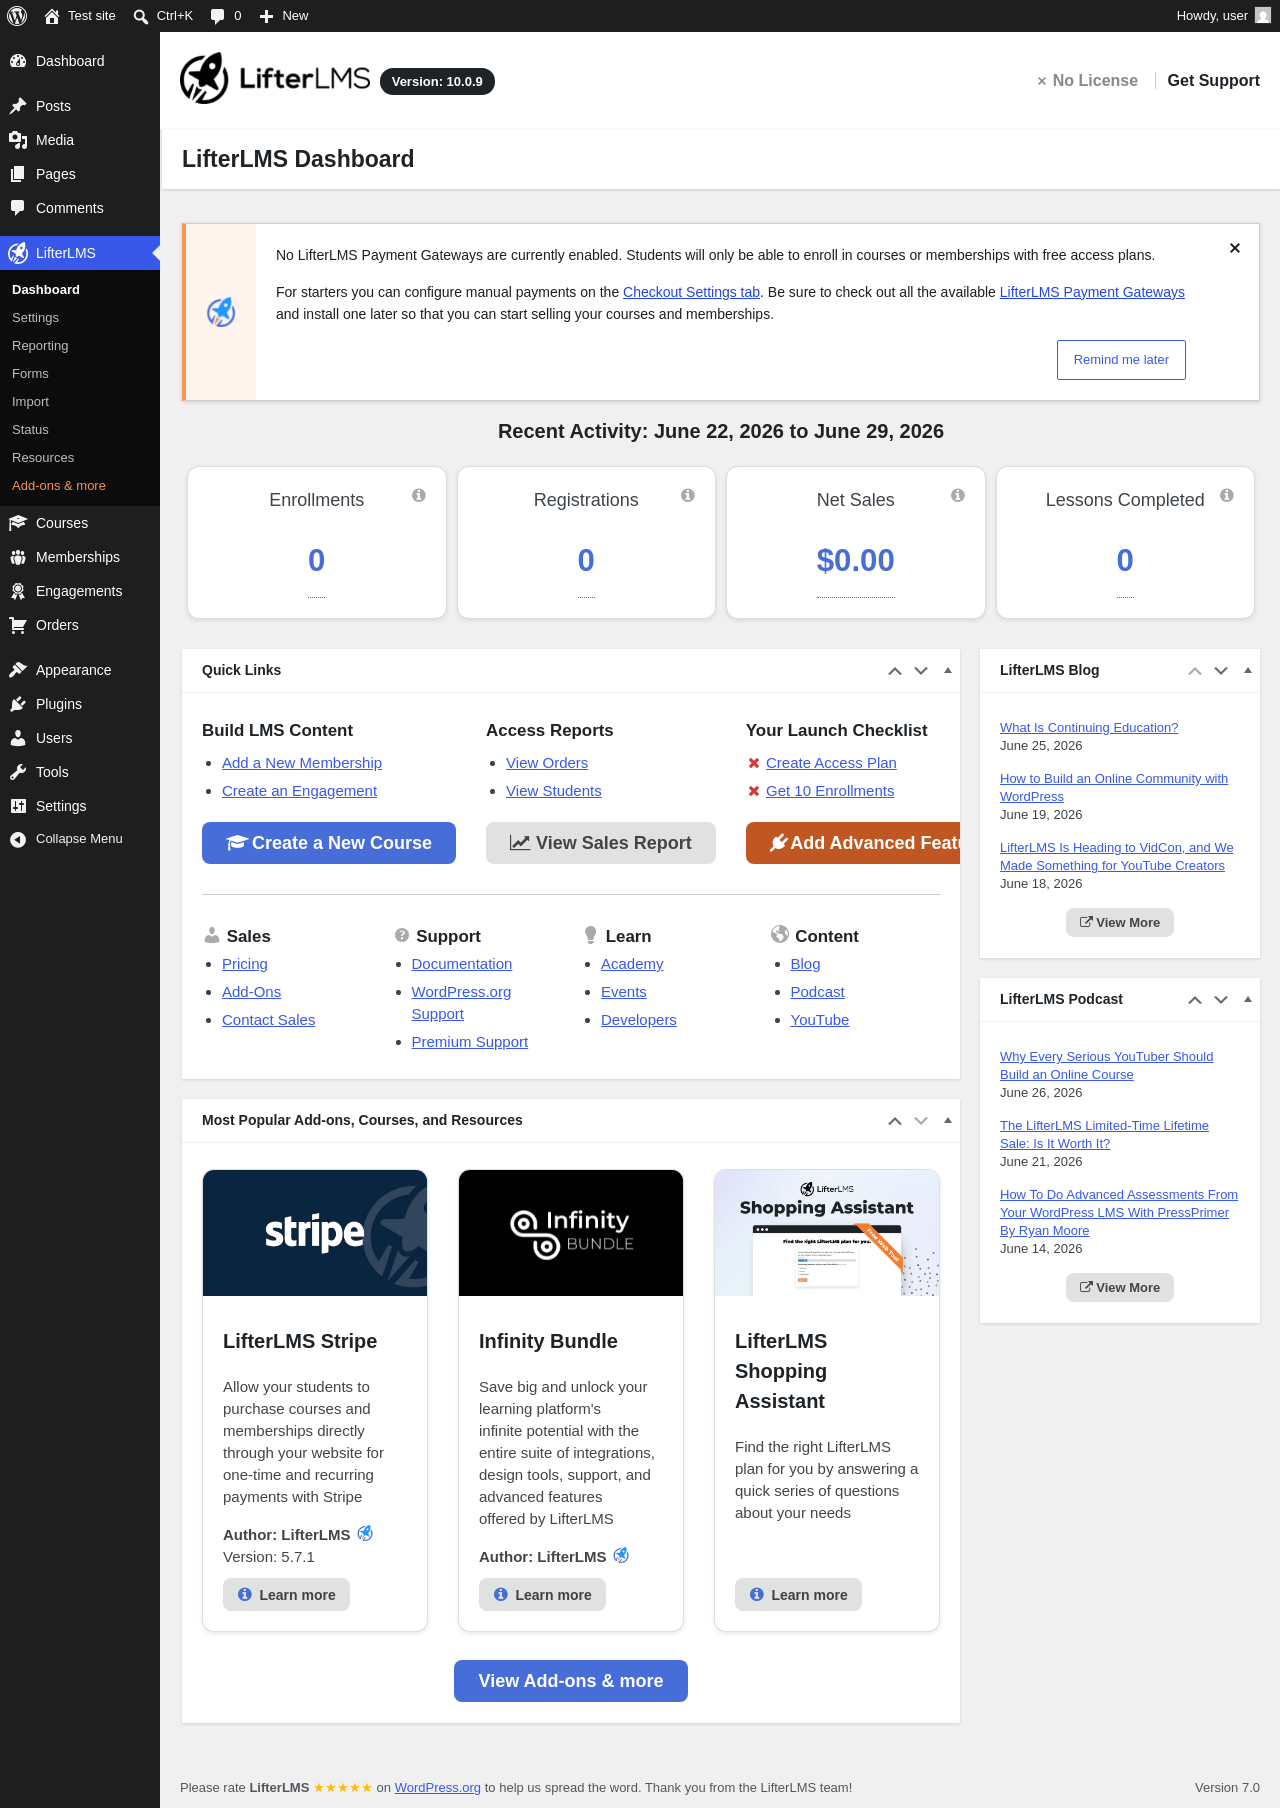1280x1808 pixels.
Task: Move LifterLMS Podcast panel up
Action: pyautogui.click(x=1195, y=1000)
